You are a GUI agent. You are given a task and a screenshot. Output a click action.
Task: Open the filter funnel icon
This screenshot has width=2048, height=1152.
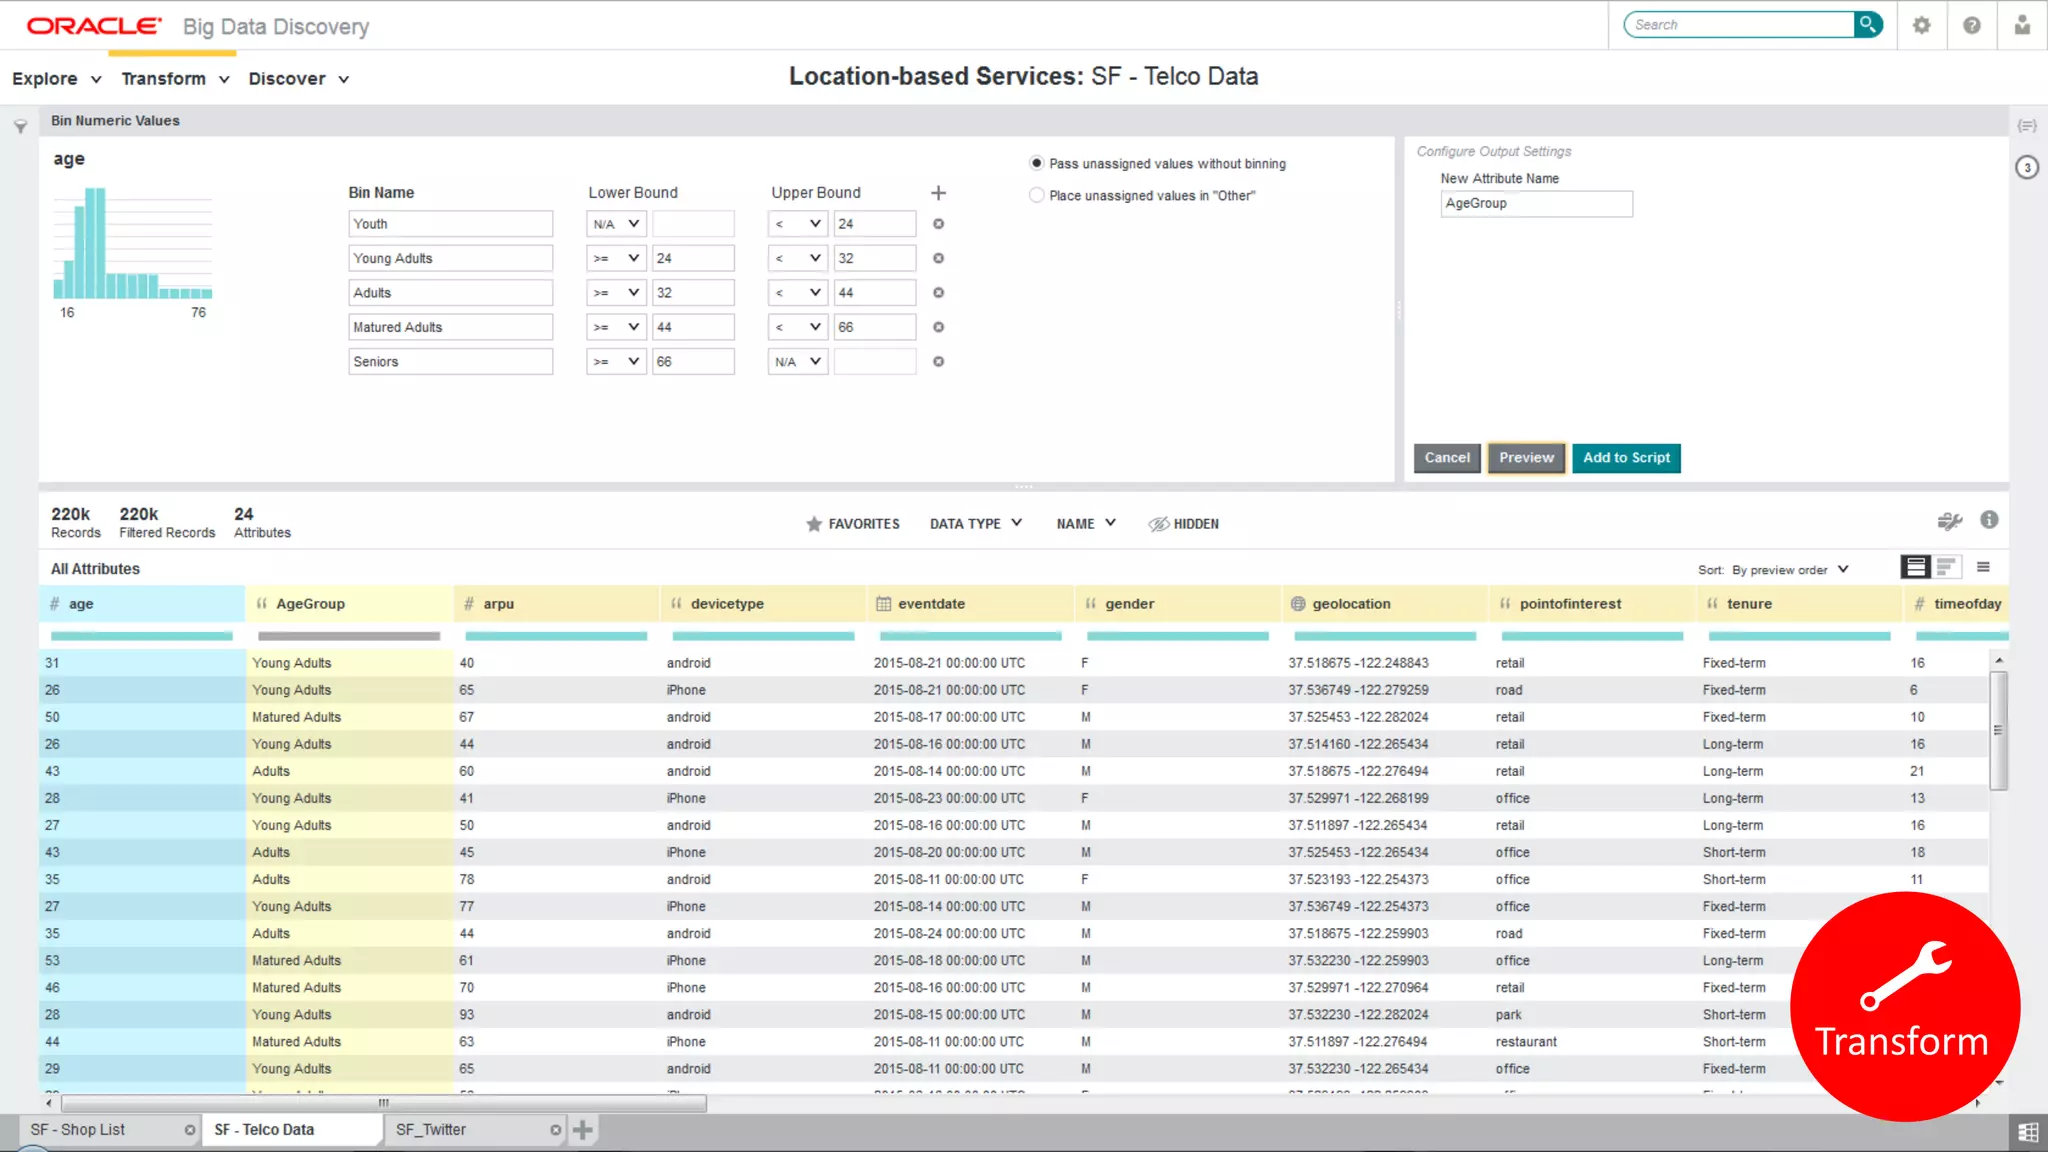[20, 127]
